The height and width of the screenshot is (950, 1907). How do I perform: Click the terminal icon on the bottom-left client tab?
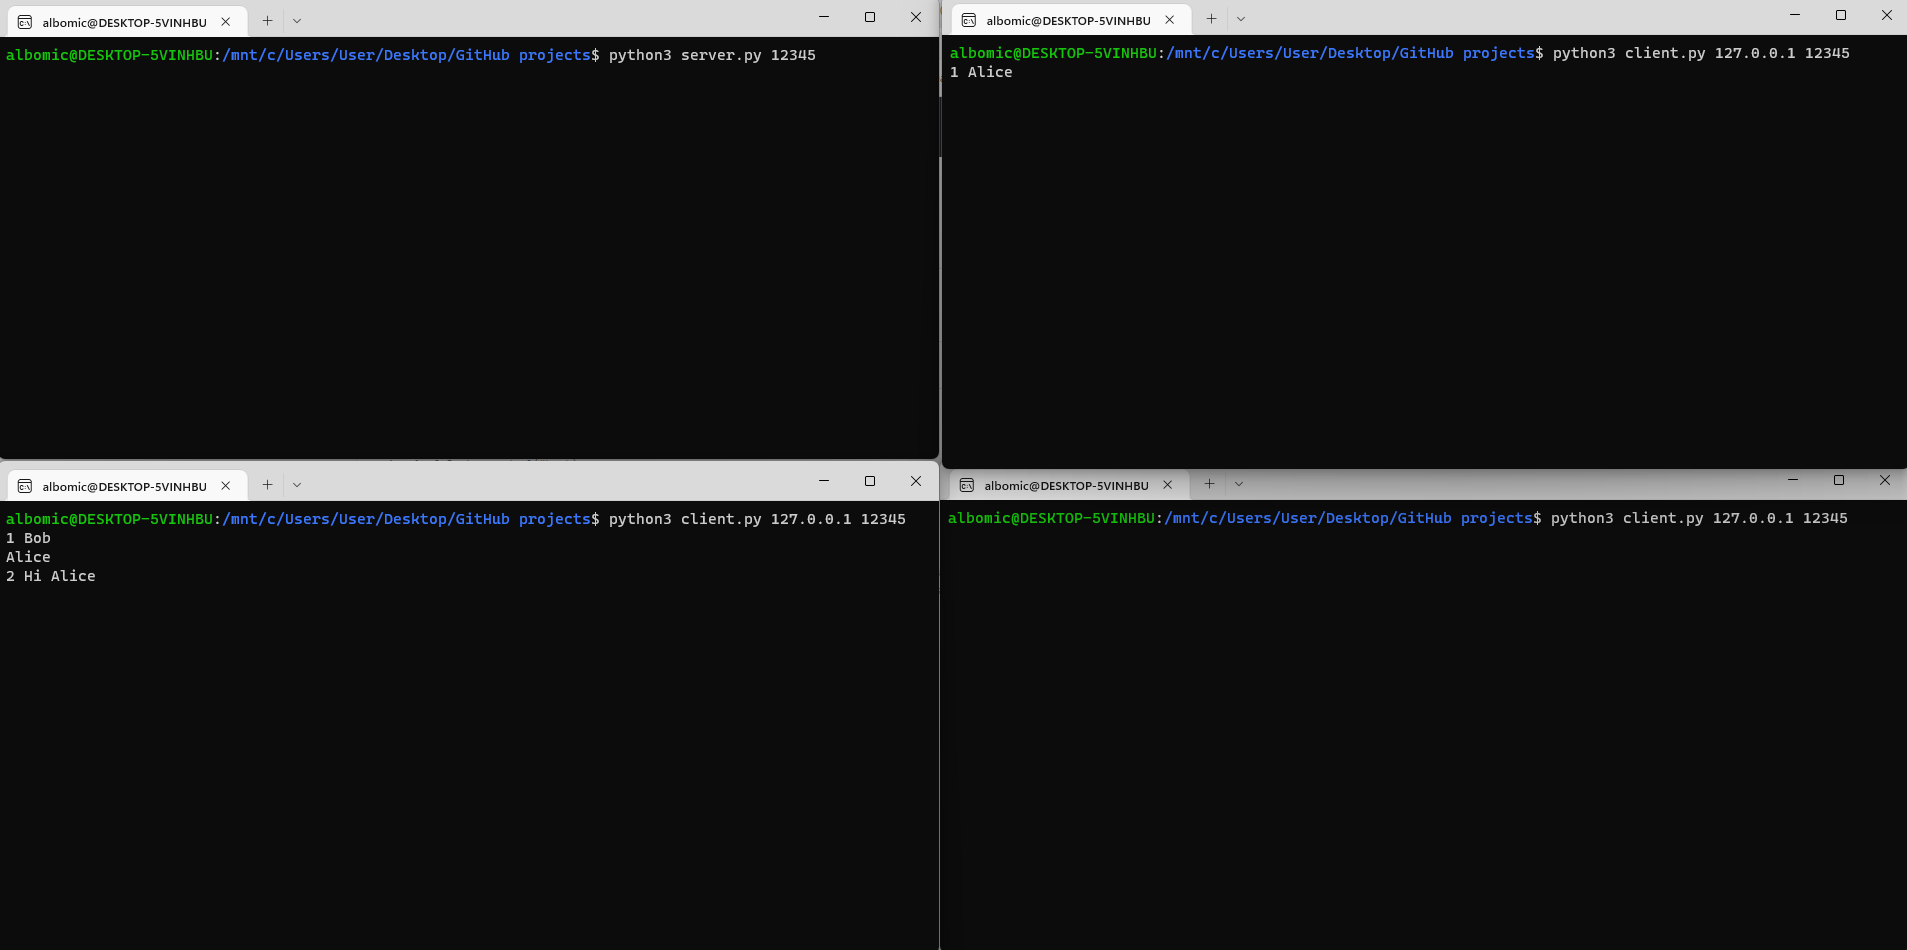point(26,486)
